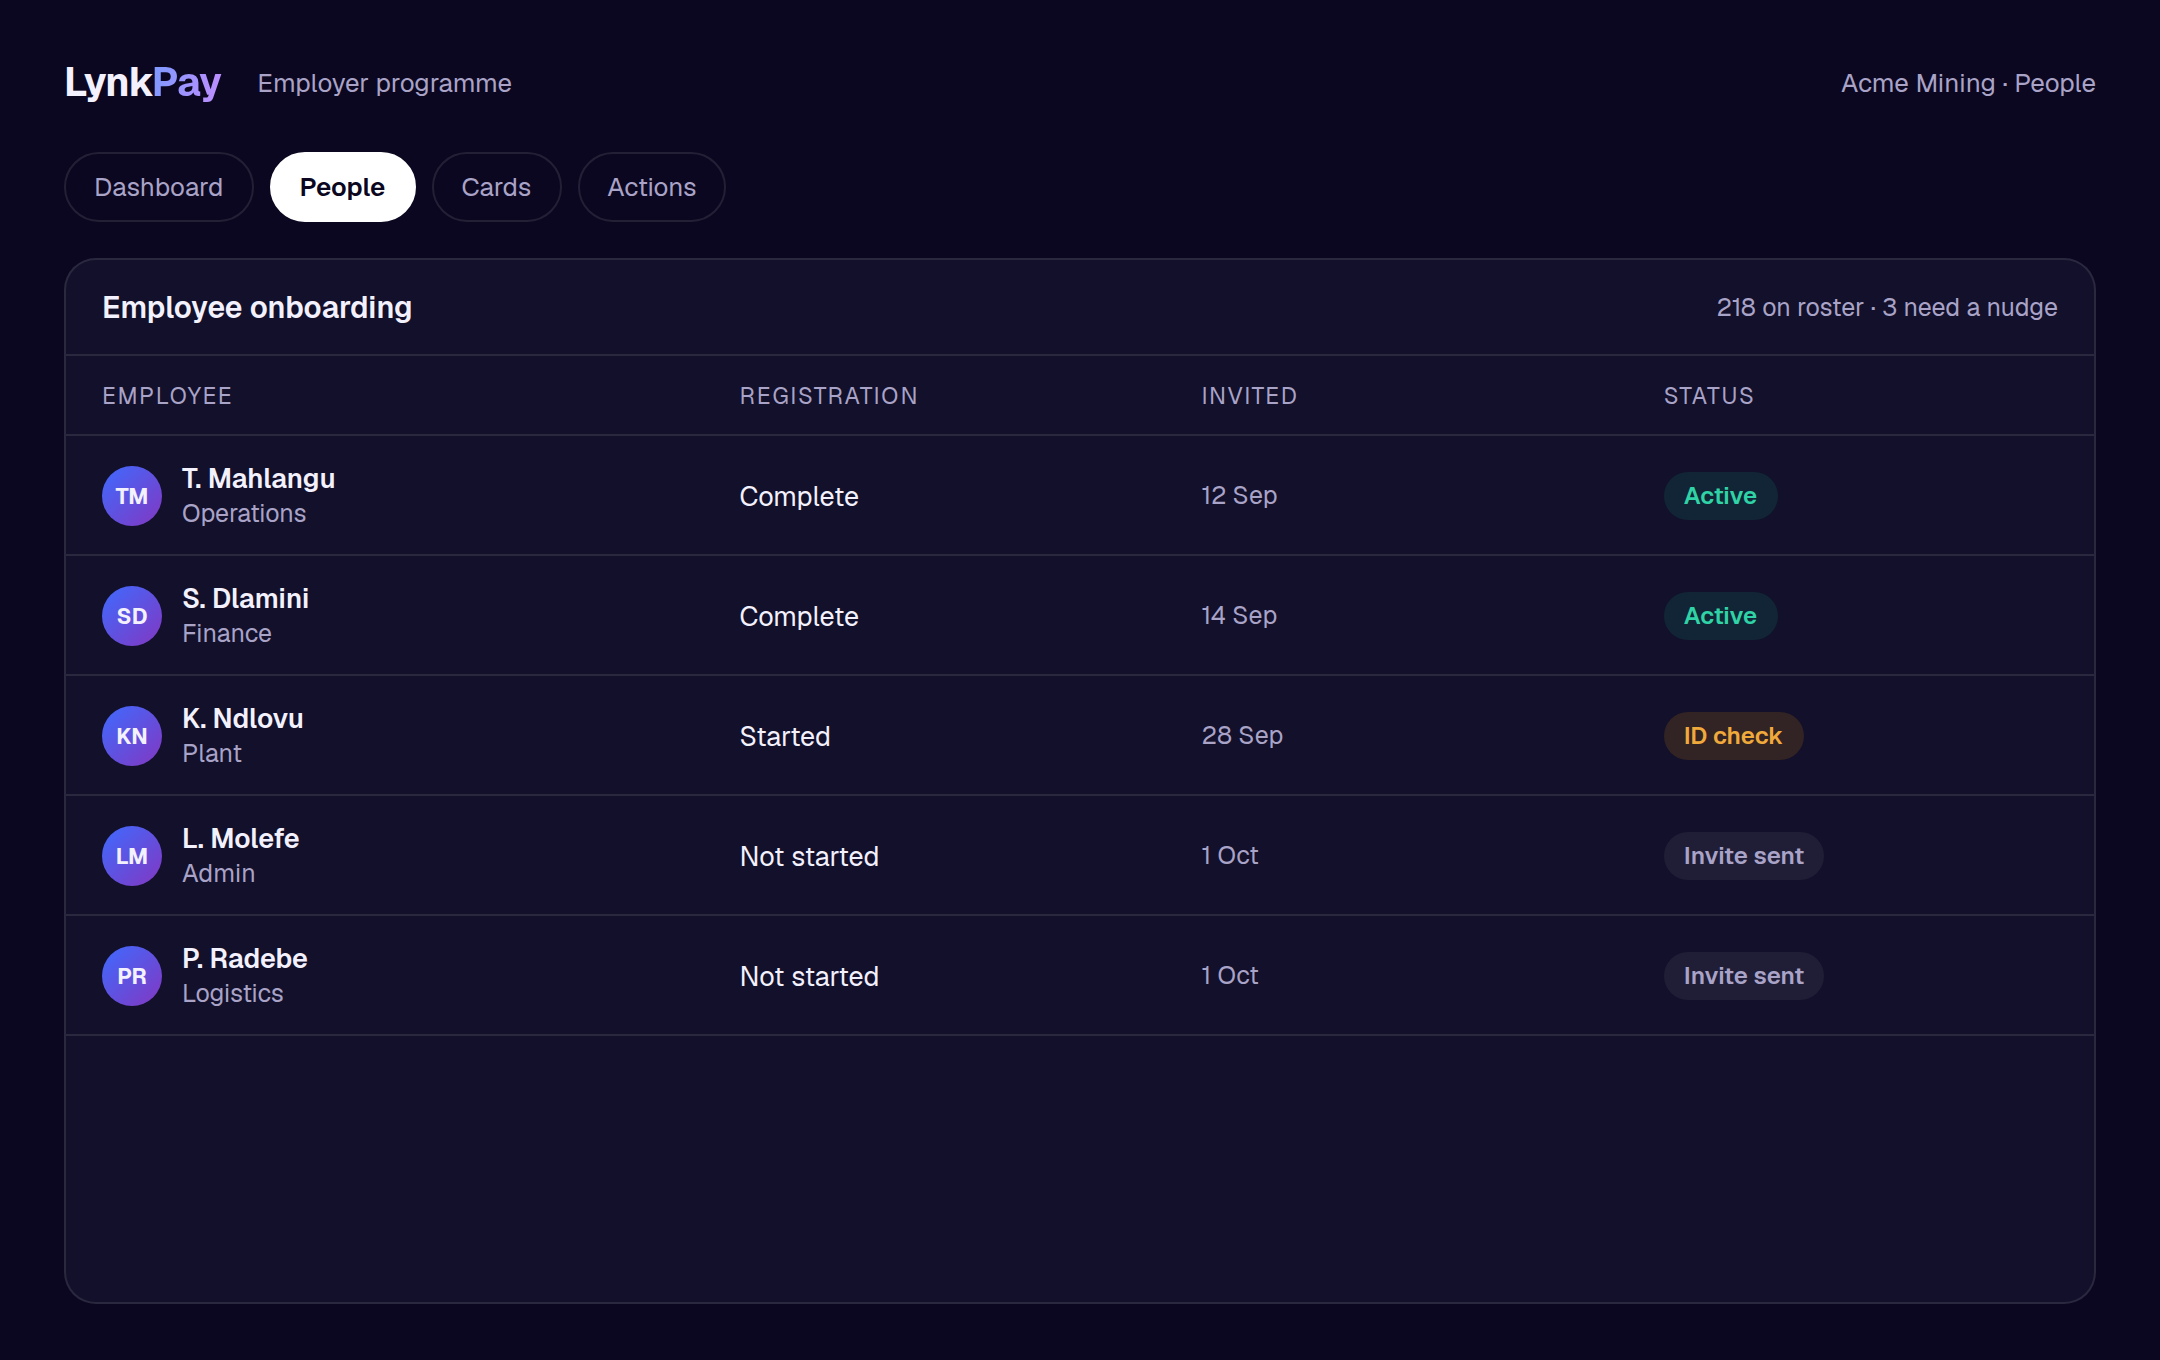This screenshot has height=1360, width=2160.
Task: Click the LM avatar for L. Molefe
Action: pyautogui.click(x=132, y=856)
